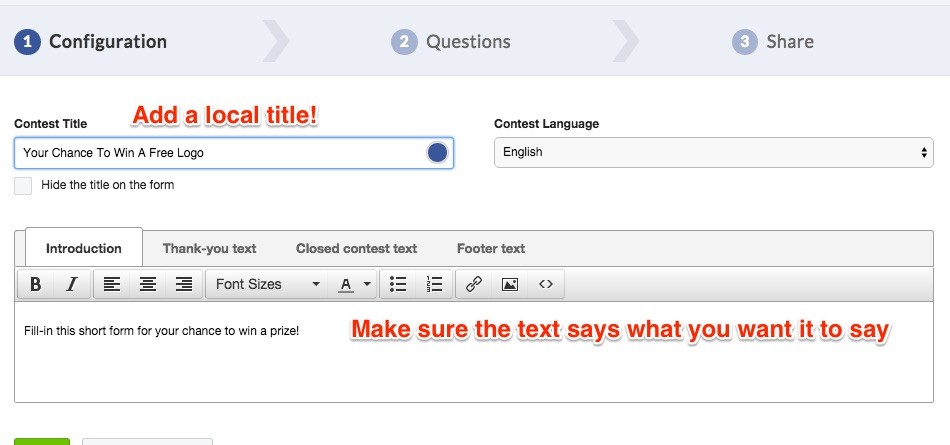Insert a numbered list

click(x=434, y=284)
